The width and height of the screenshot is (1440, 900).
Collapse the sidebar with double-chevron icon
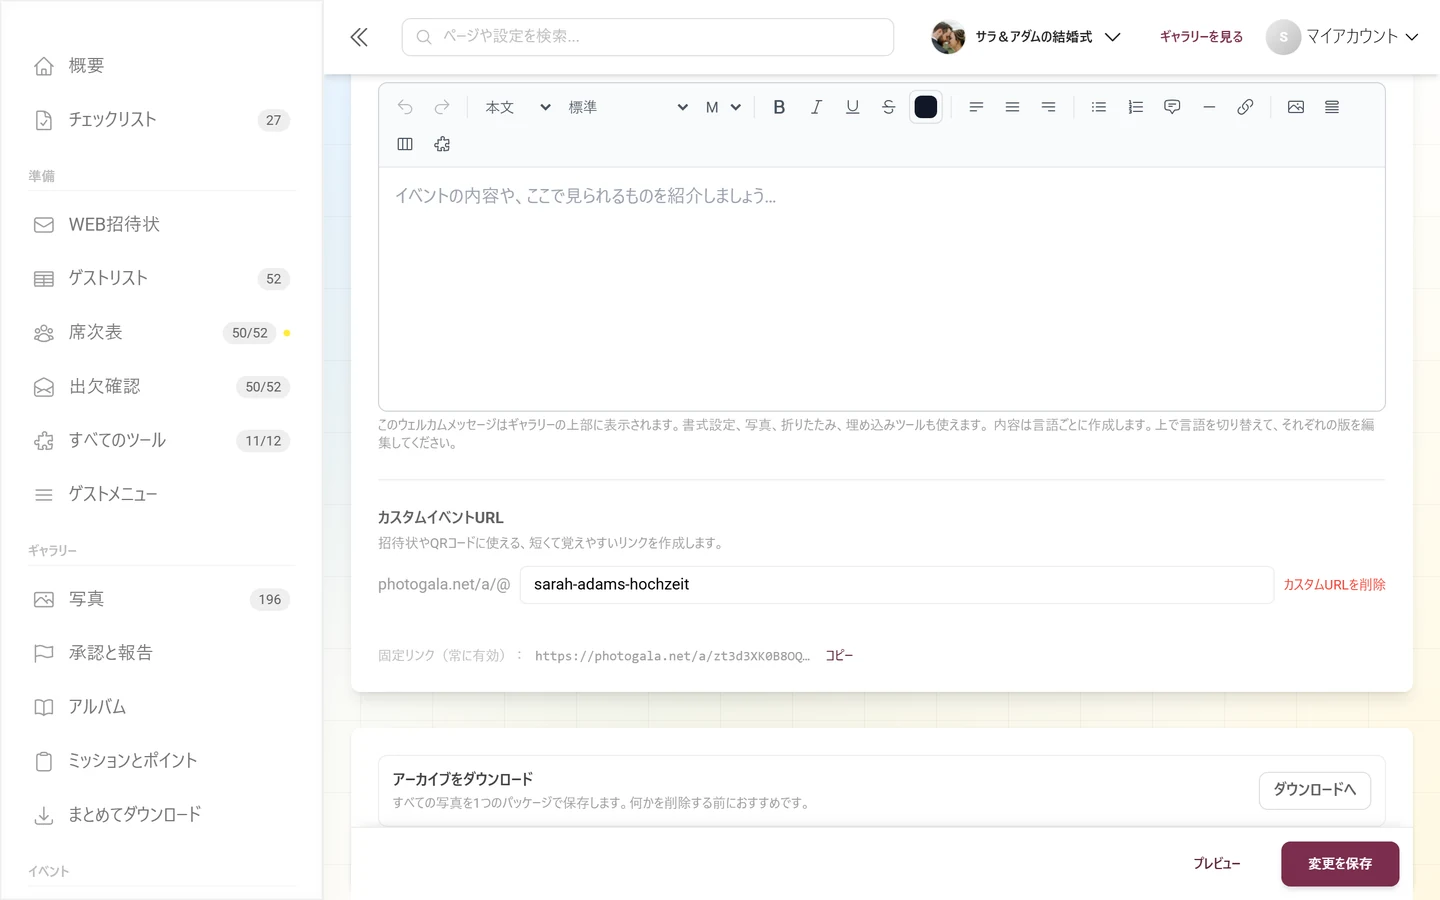tap(359, 37)
